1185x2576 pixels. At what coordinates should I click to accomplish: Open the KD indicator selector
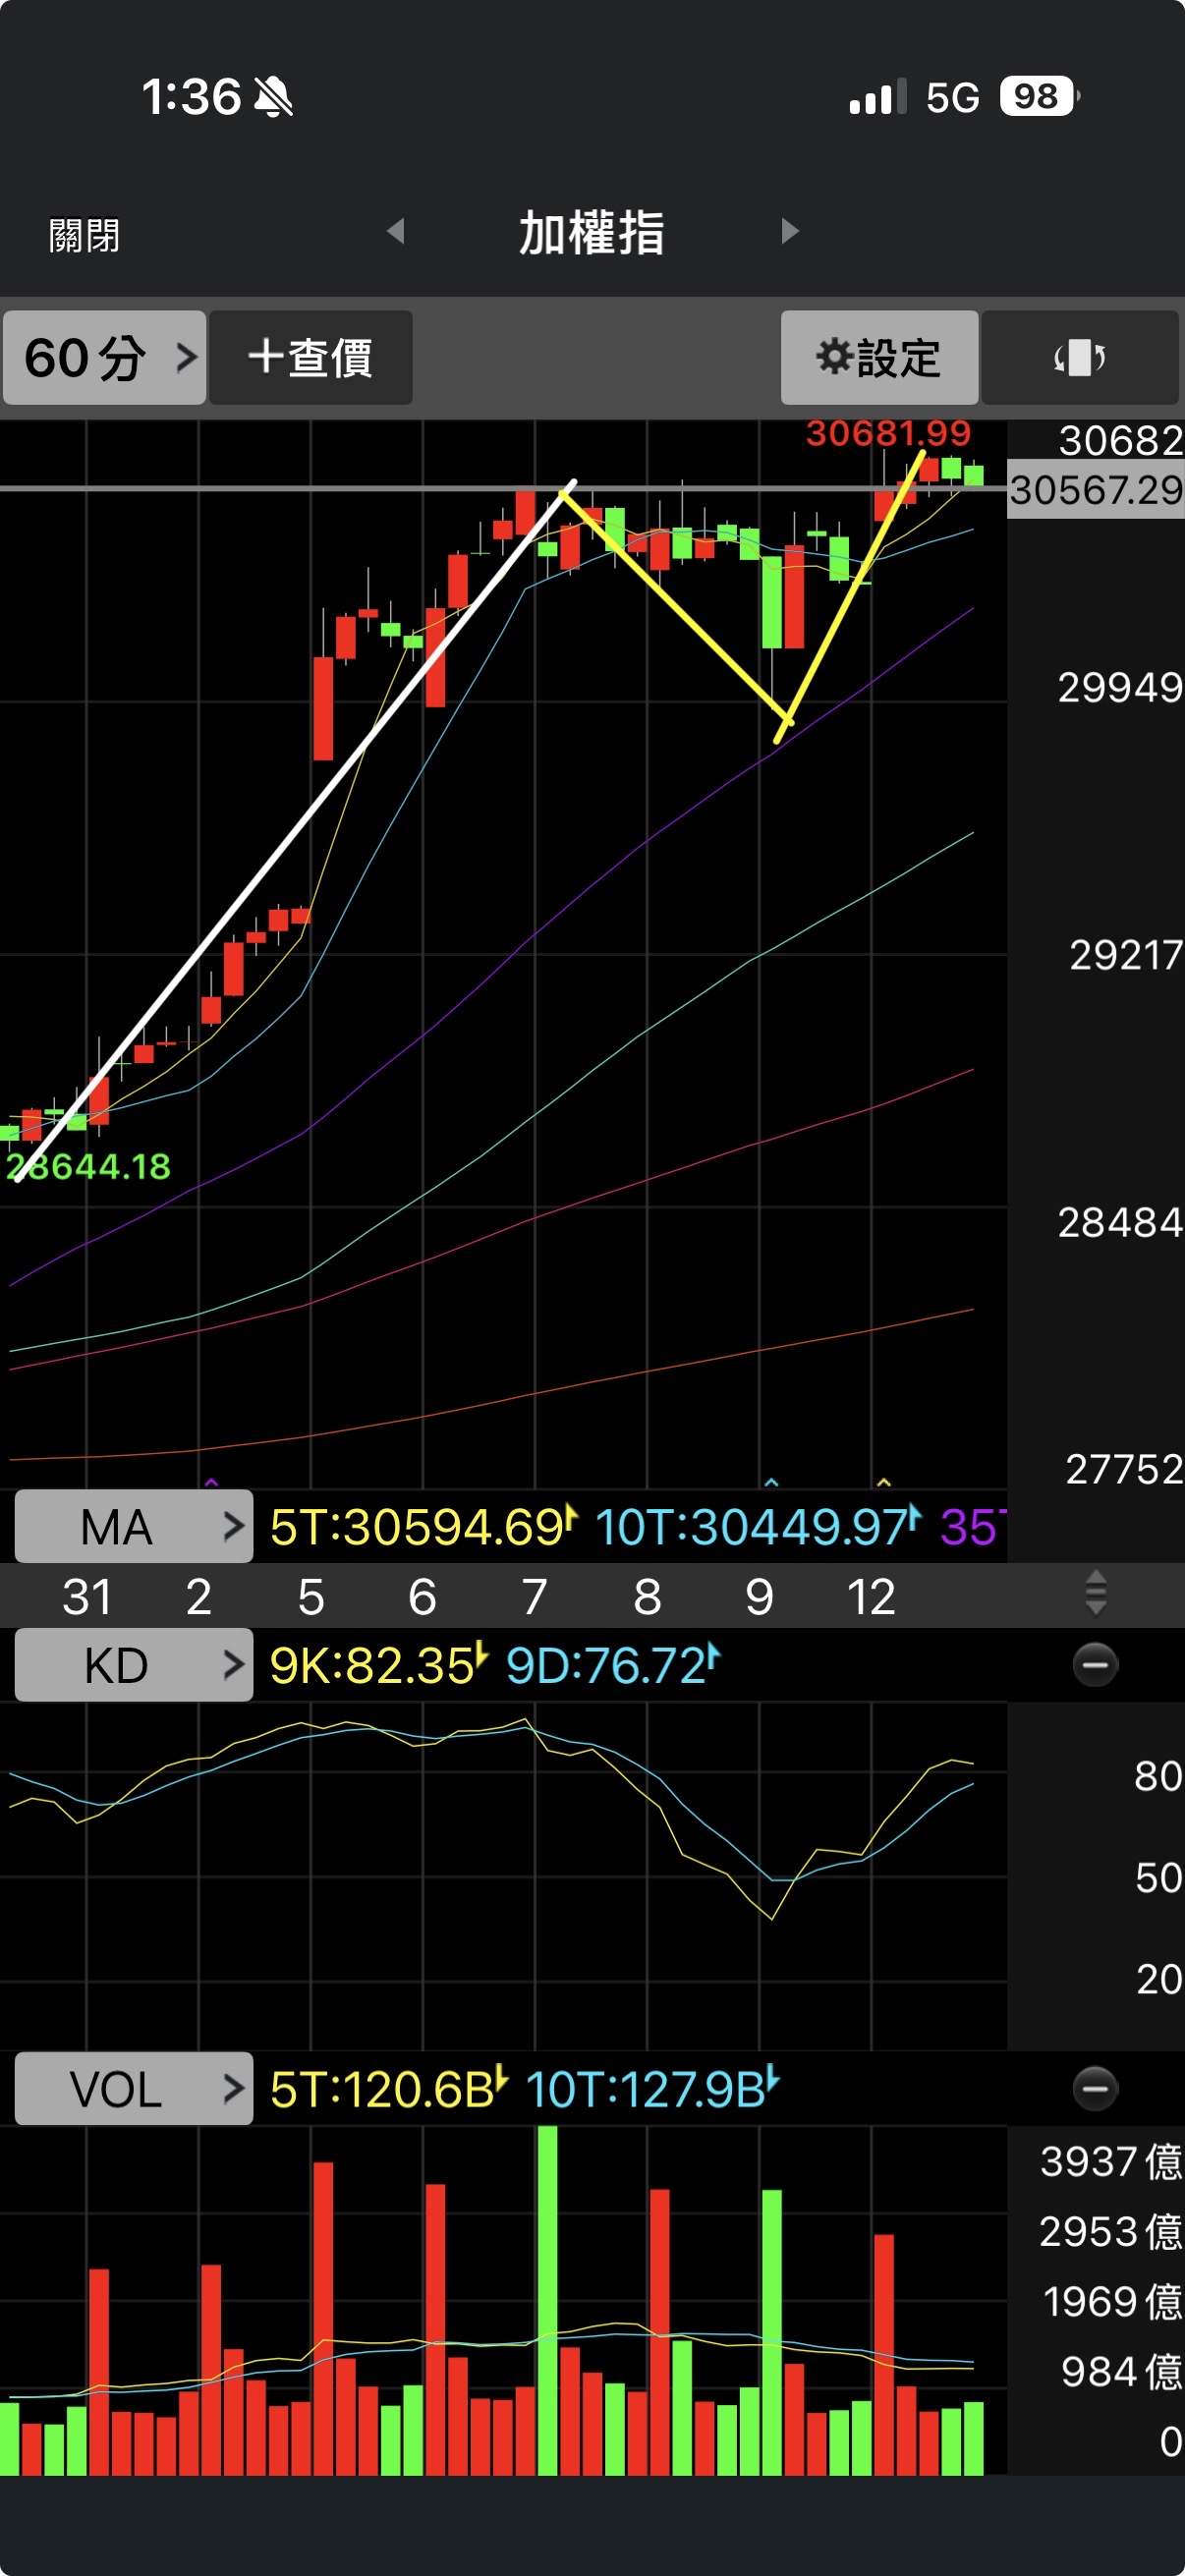[x=134, y=1665]
